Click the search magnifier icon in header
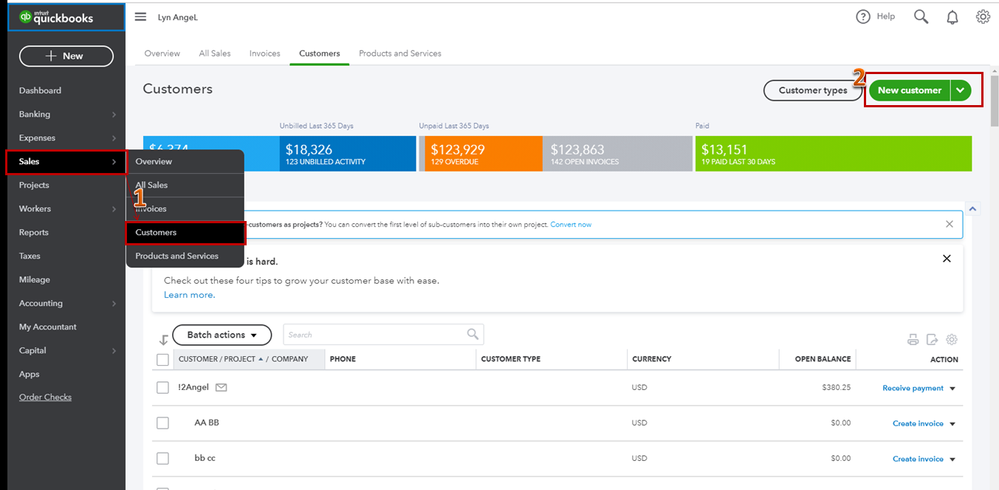This screenshot has height=490, width=999. pos(921,17)
